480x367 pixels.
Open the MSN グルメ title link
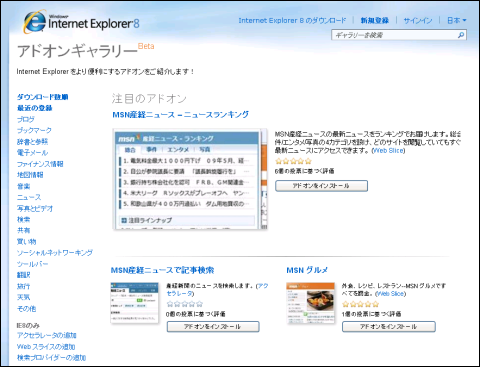(x=307, y=270)
